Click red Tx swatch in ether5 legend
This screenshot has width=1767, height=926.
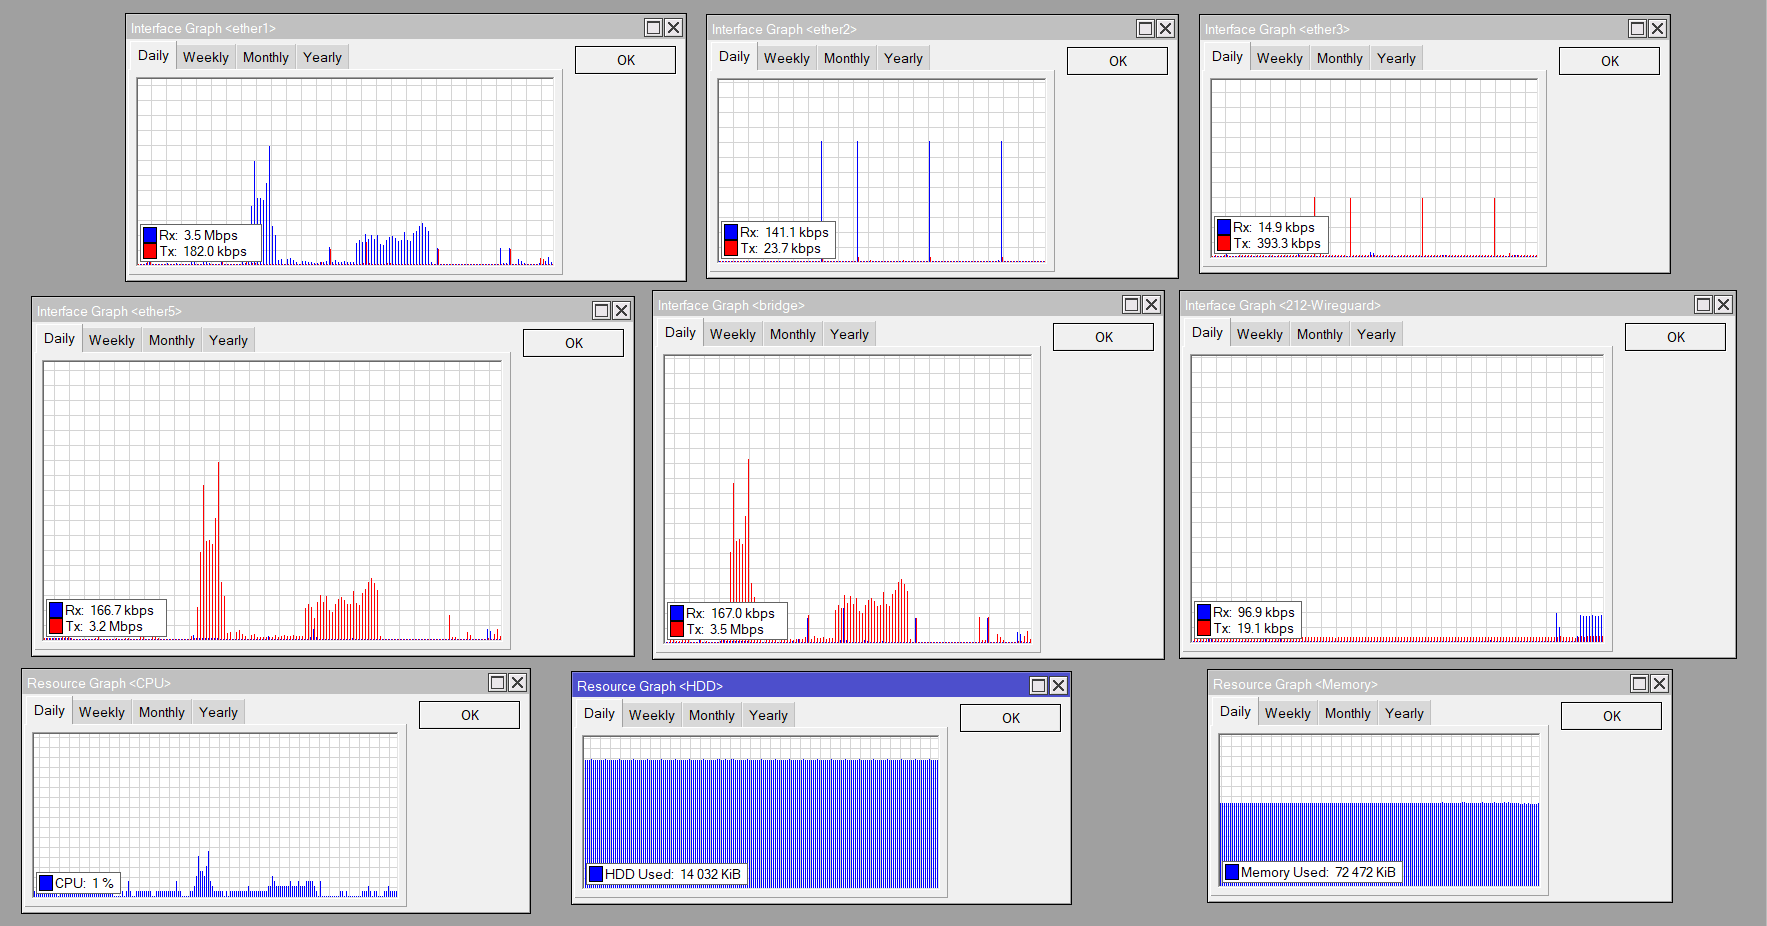pos(56,626)
